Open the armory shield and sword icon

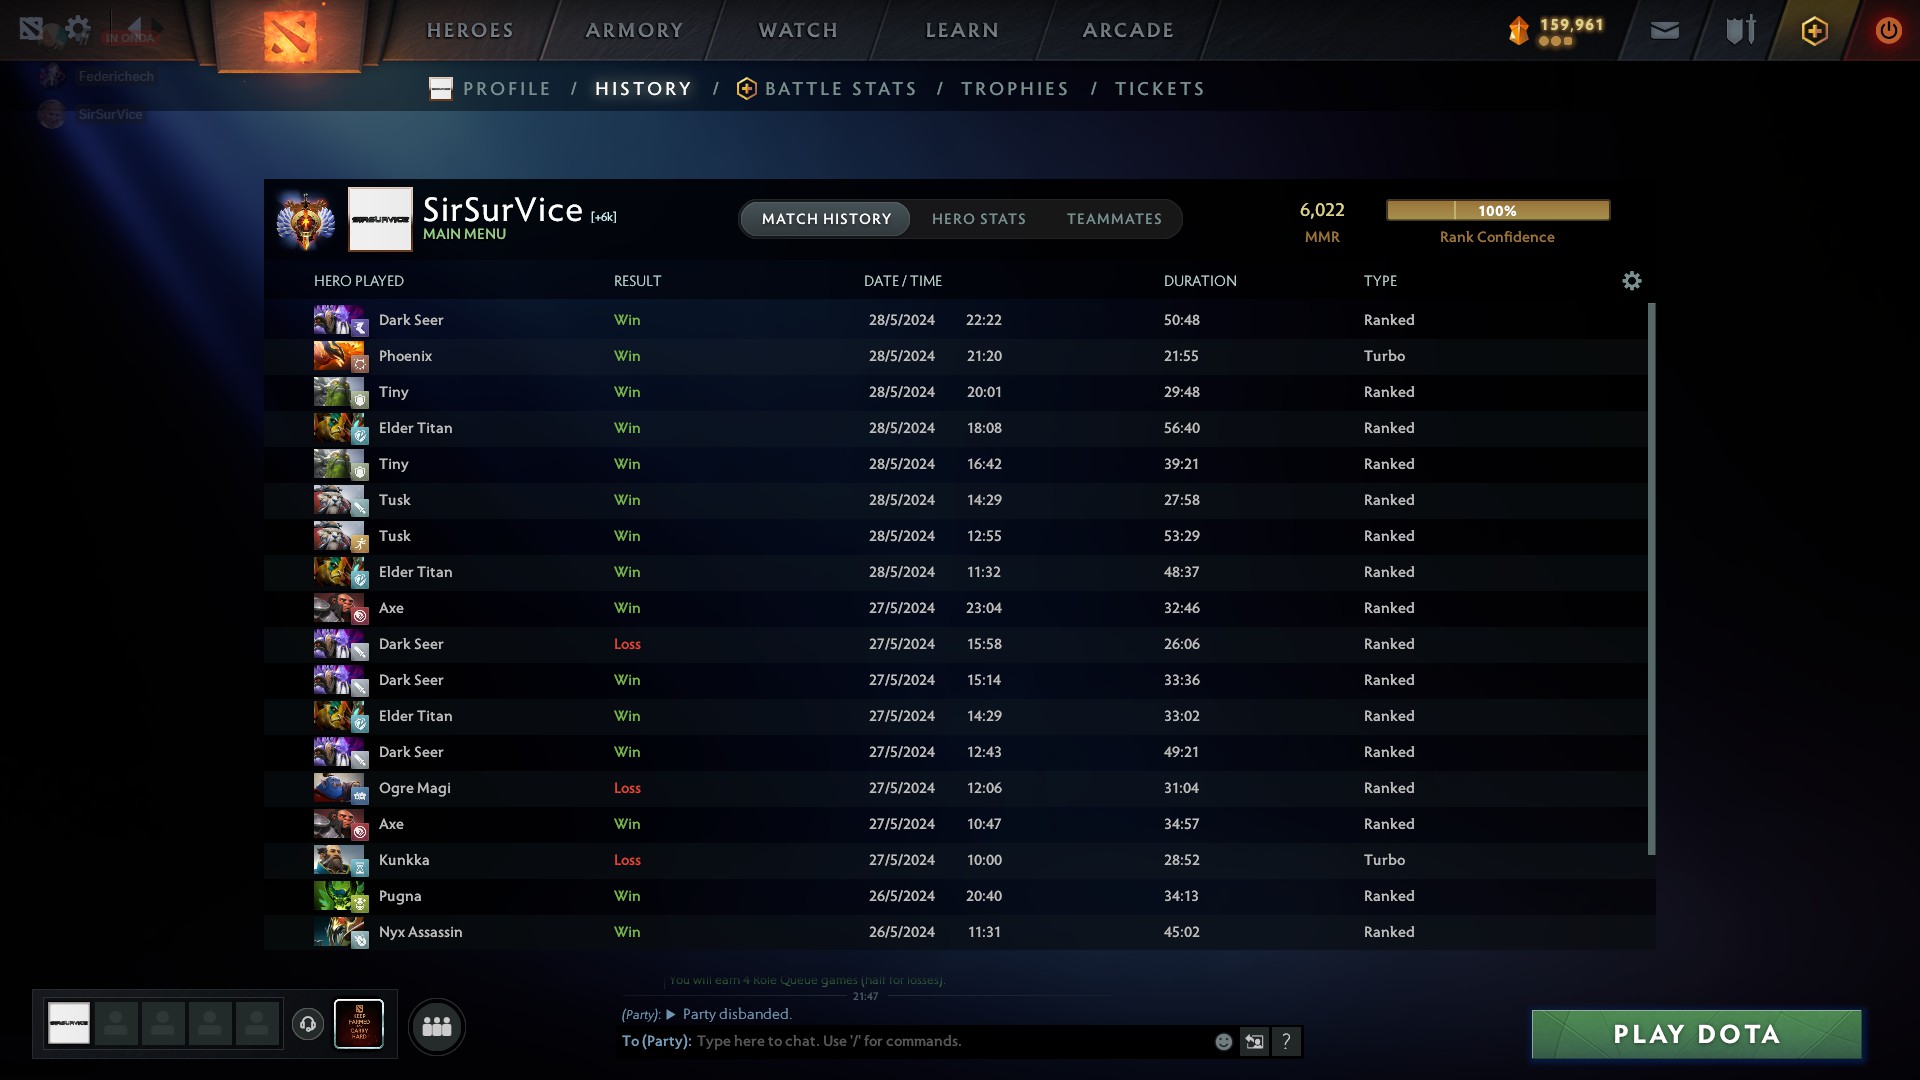(x=1740, y=31)
